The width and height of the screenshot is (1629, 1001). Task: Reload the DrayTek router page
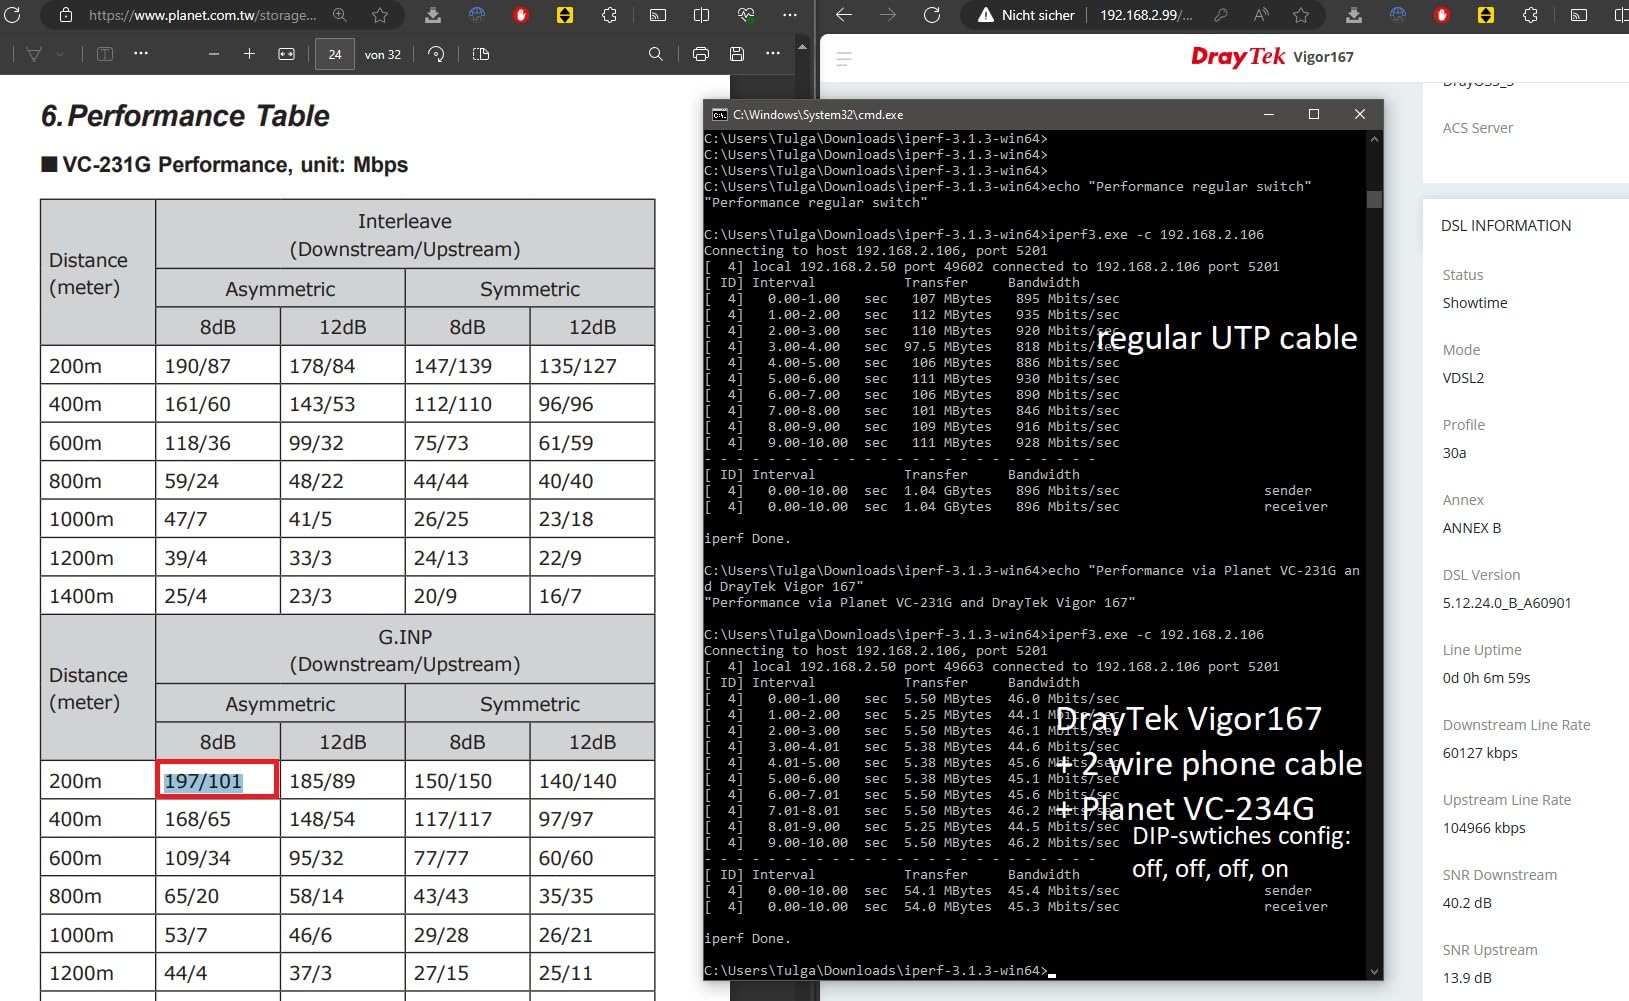coord(931,15)
